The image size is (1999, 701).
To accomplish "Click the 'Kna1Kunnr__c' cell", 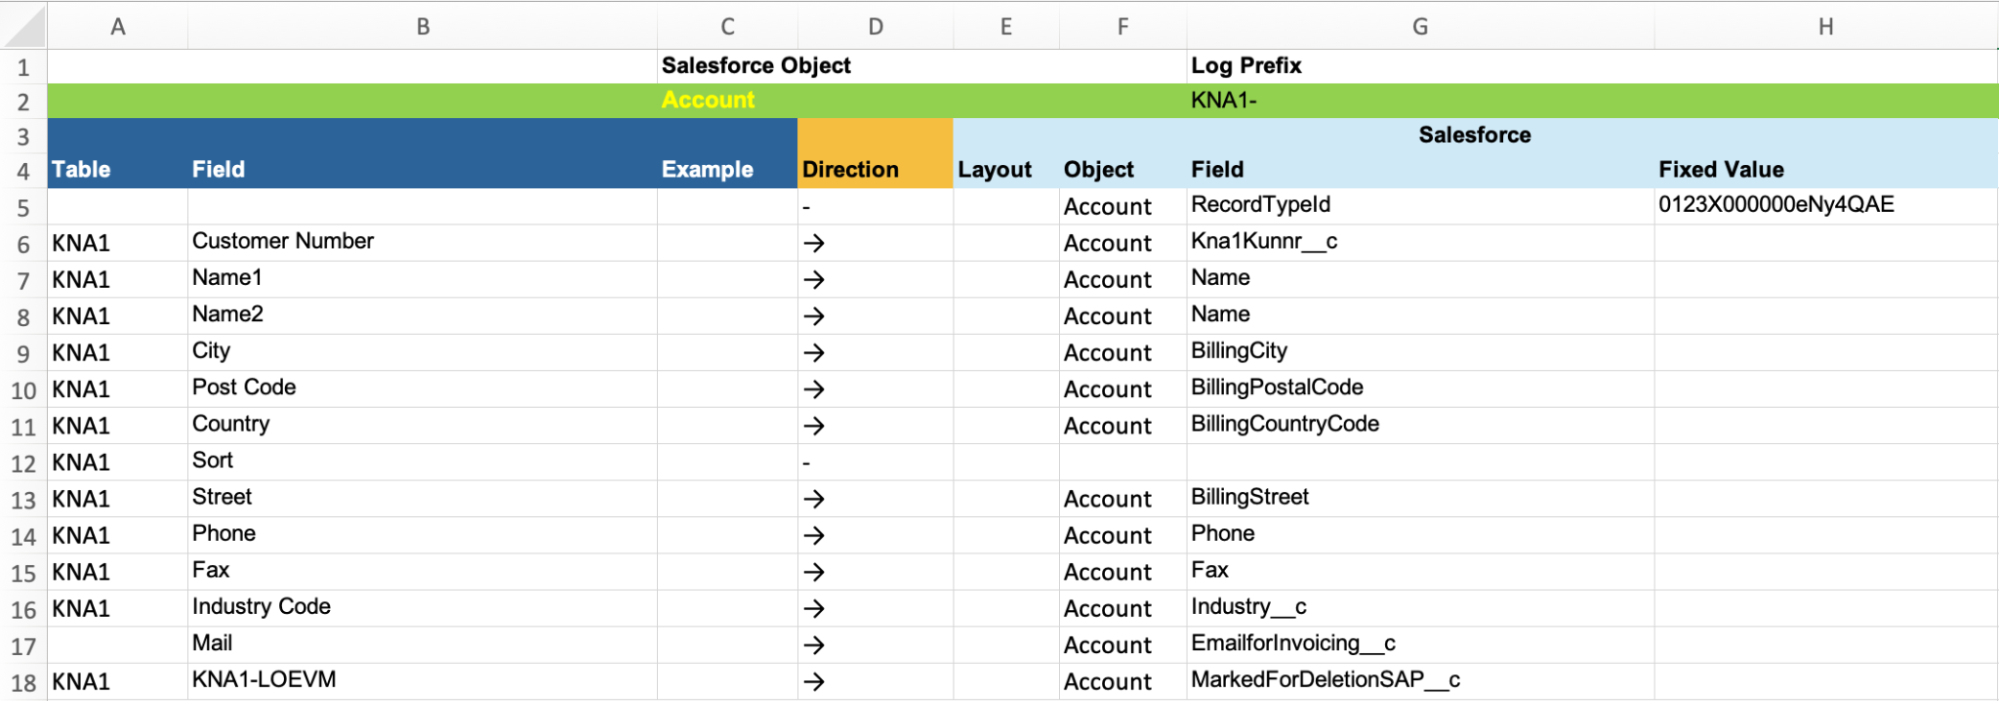I will tap(1420, 243).
